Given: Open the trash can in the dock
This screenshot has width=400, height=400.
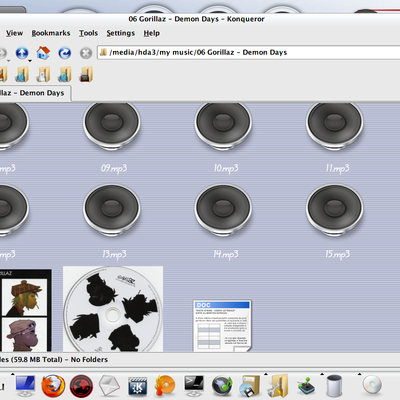Looking at the screenshot, I should [x=334, y=386].
